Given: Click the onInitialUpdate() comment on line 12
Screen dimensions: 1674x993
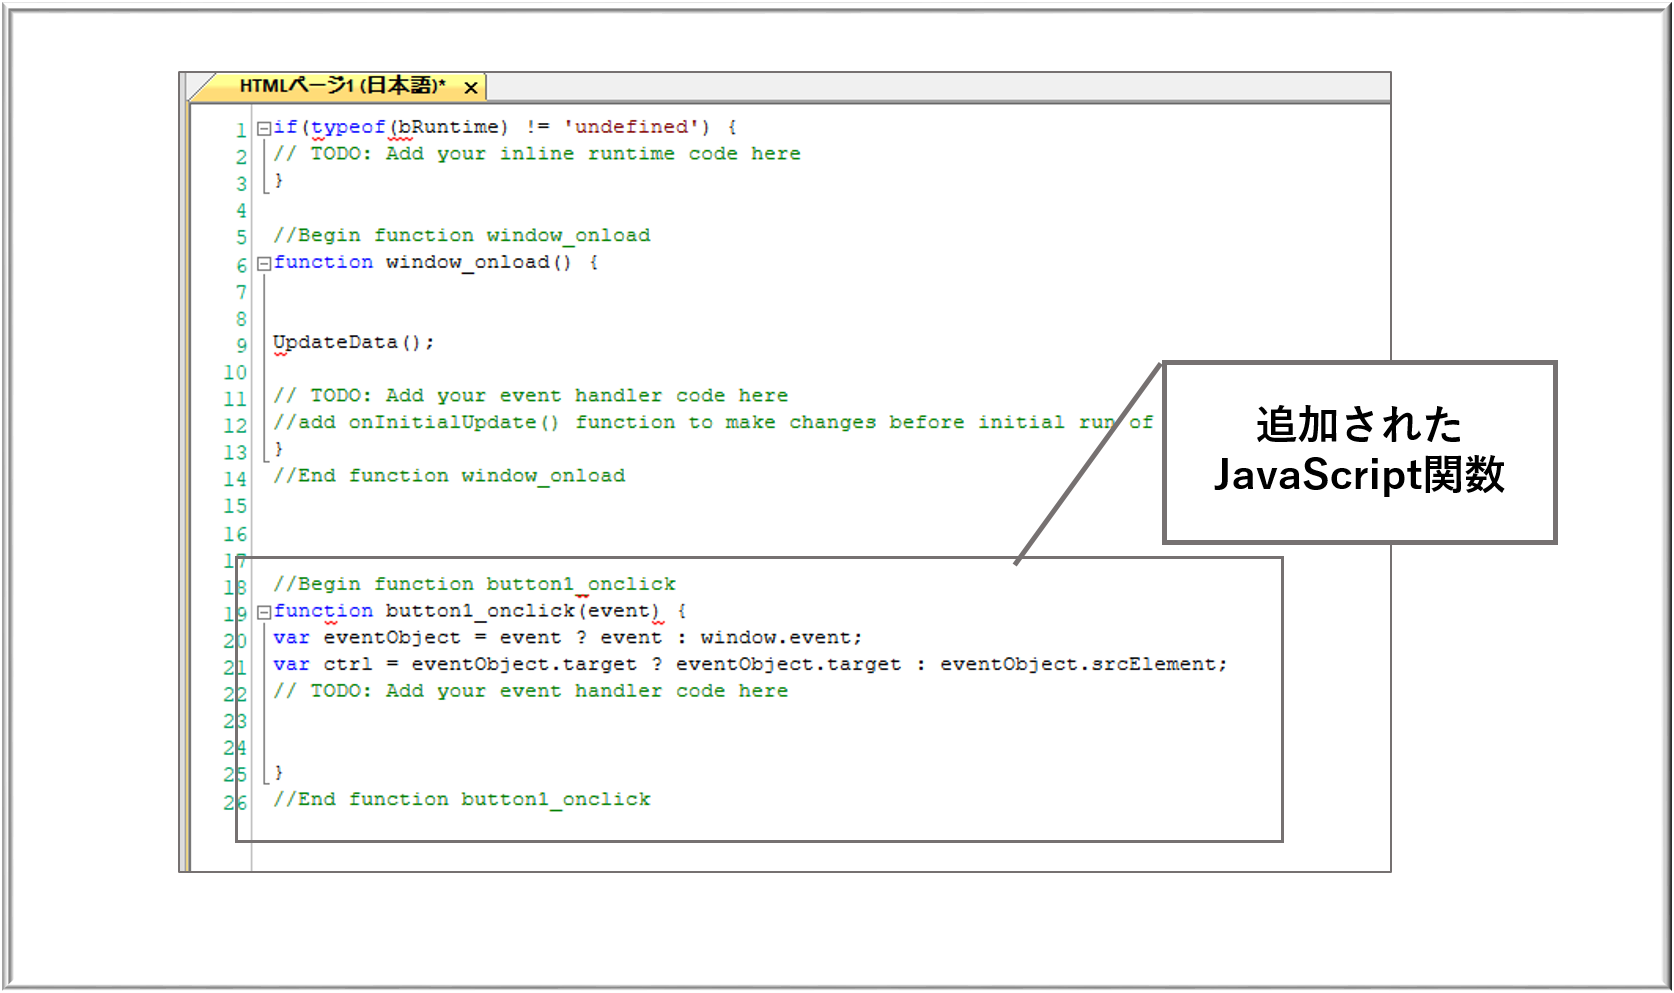Looking at the screenshot, I should [712, 423].
